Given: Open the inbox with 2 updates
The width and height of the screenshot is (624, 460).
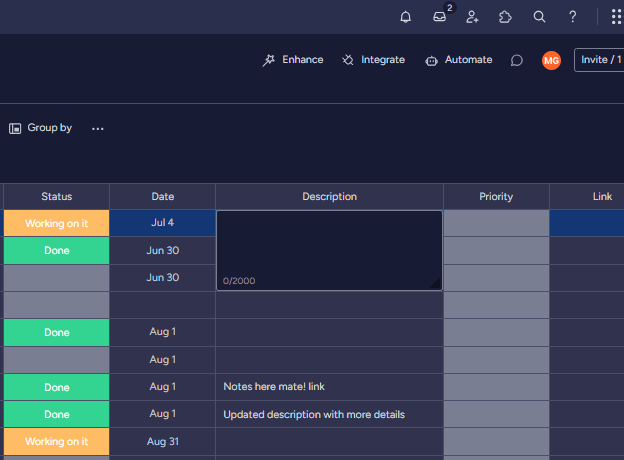Looking at the screenshot, I should [440, 17].
